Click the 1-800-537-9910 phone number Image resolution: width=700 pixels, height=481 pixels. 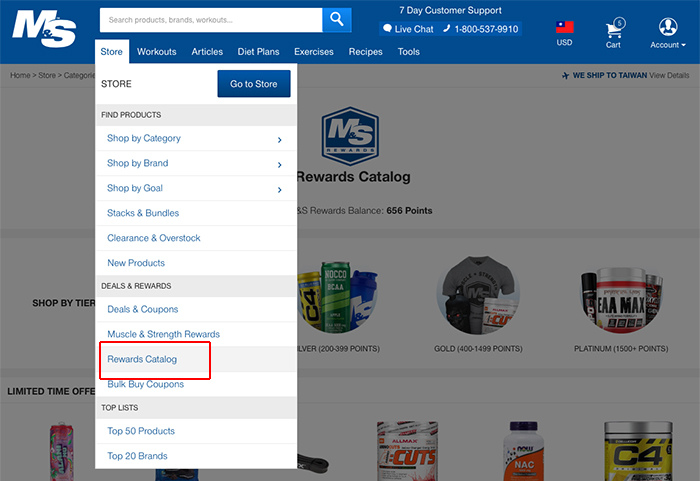coord(486,29)
